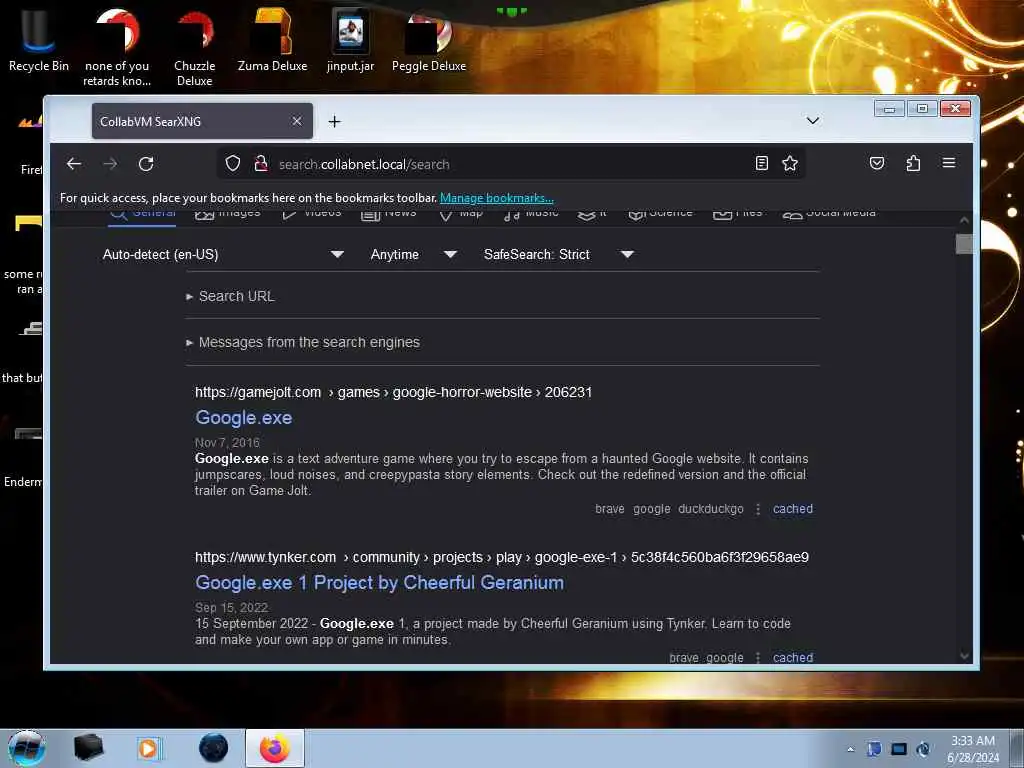Switch to the Videos search category
The image size is (1024, 768).
(x=312, y=214)
